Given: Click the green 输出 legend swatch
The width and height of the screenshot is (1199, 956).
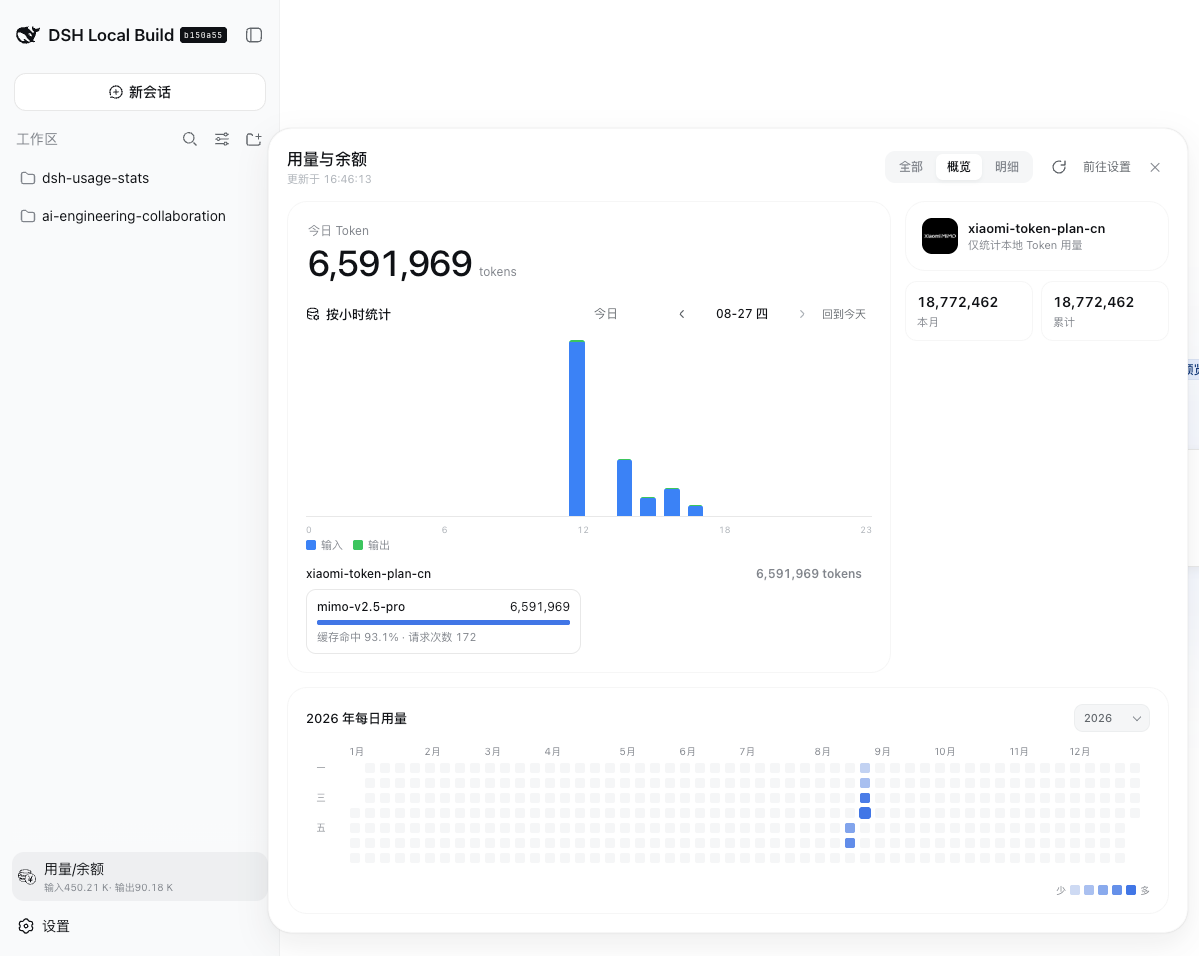Looking at the screenshot, I should [358, 545].
